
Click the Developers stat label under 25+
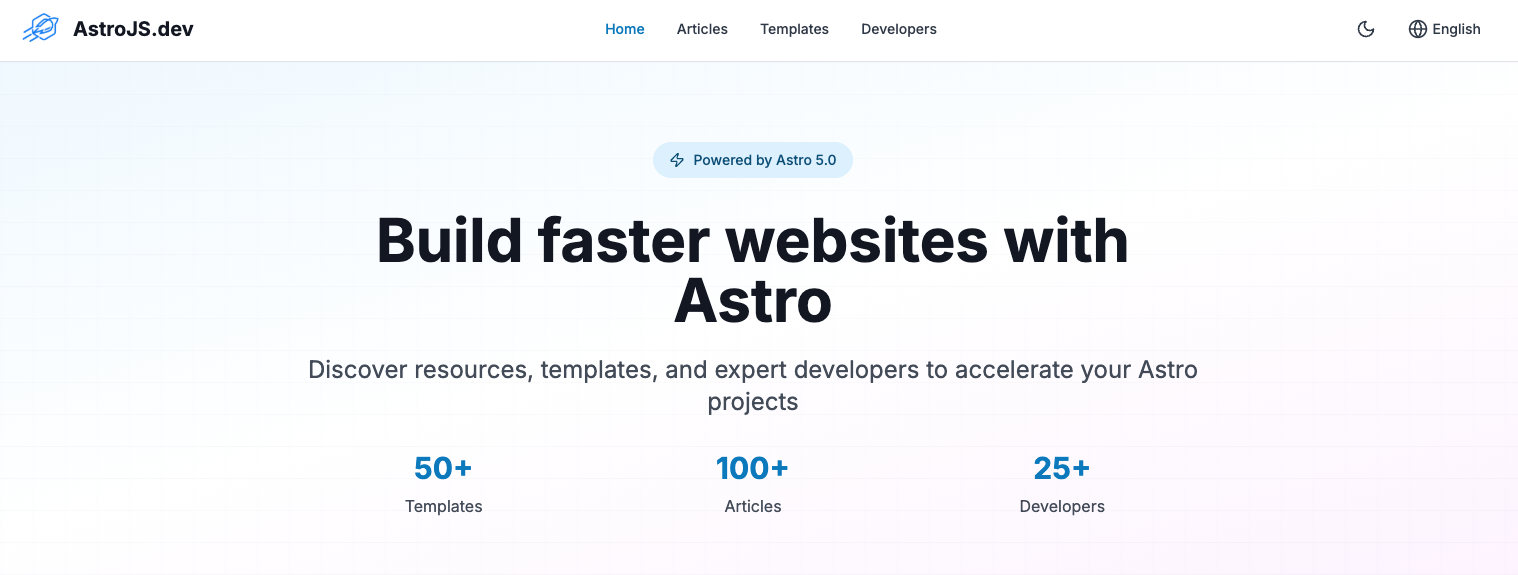1062,506
